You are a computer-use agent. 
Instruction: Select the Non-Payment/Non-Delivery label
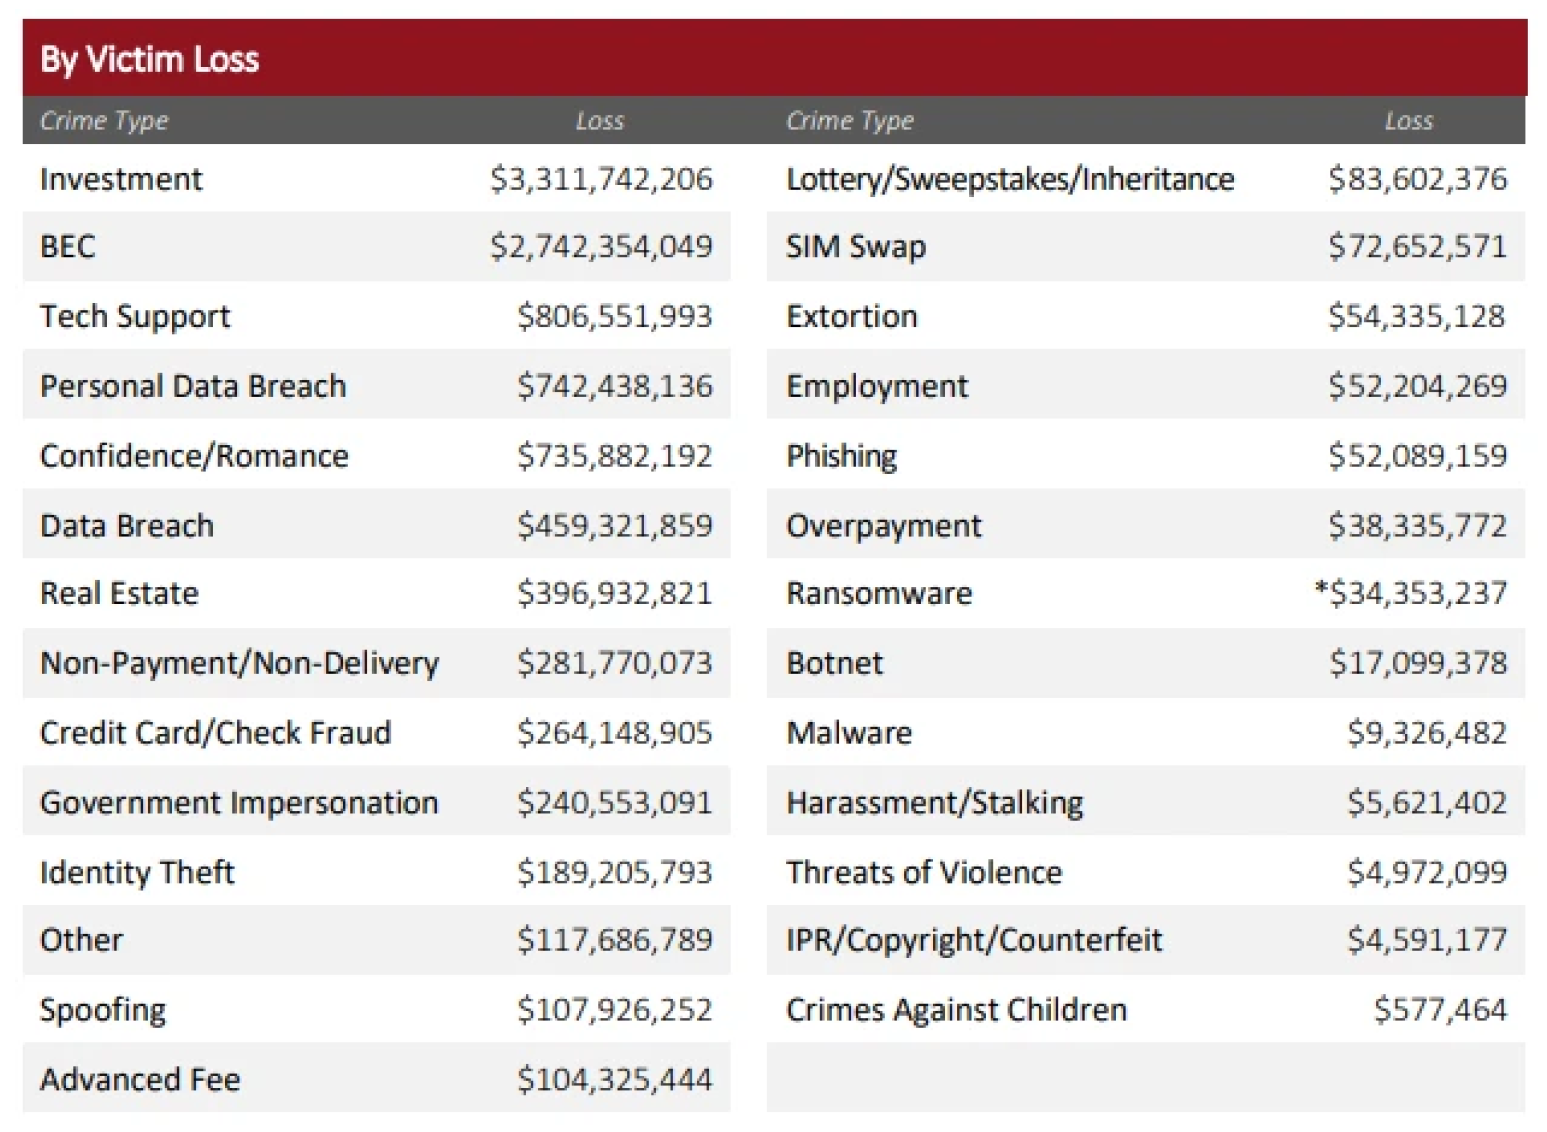(x=239, y=663)
